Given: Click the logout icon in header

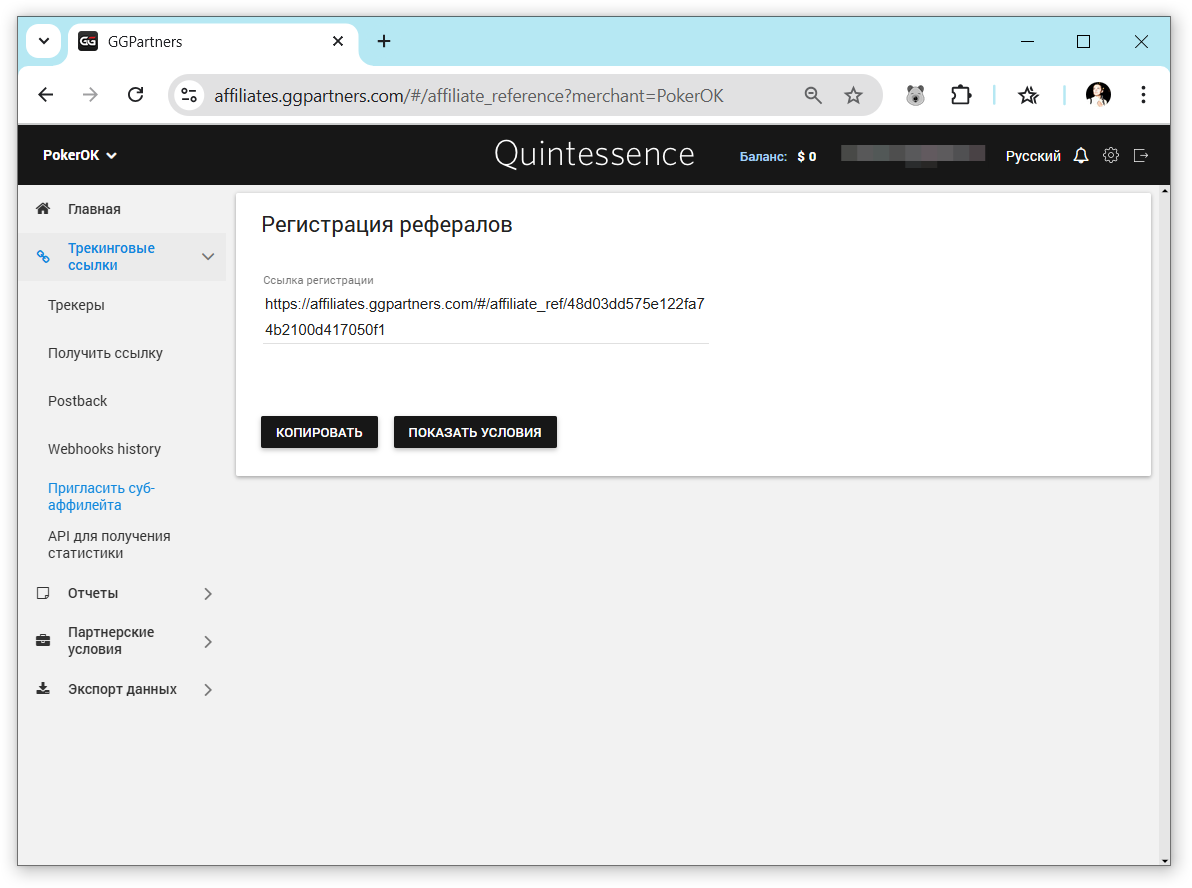Looking at the screenshot, I should click(x=1140, y=155).
